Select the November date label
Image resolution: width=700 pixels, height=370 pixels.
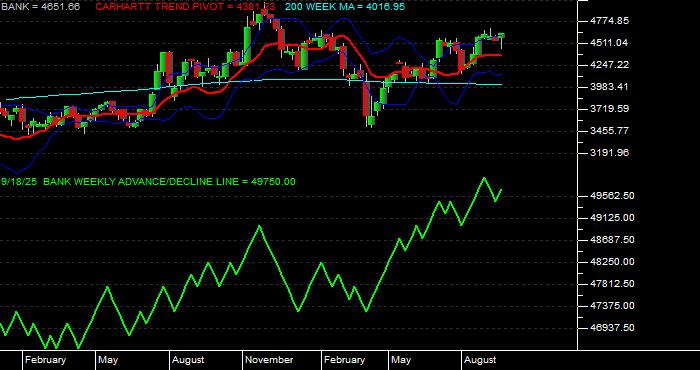[x=270, y=360]
